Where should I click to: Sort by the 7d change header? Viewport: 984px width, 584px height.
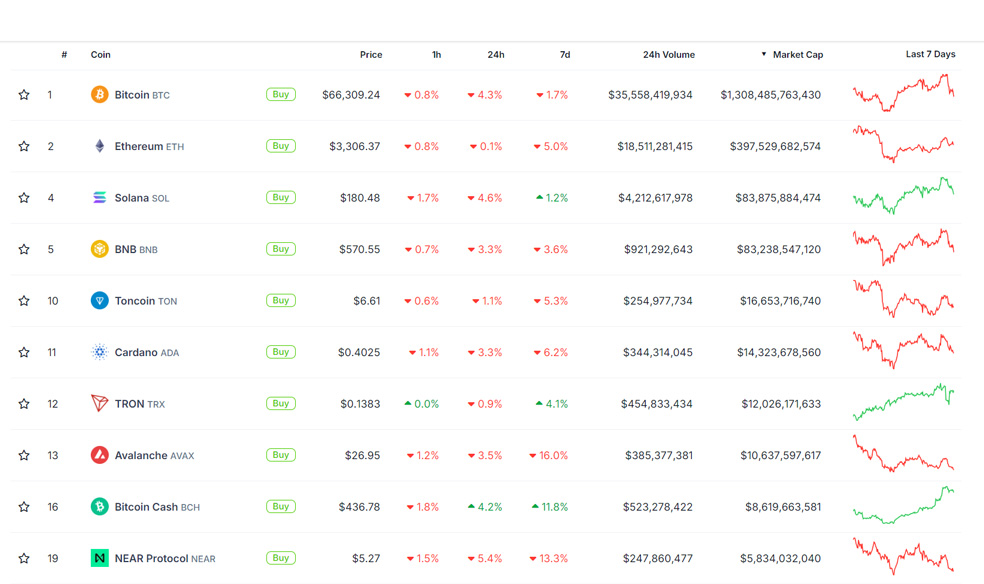pos(565,55)
